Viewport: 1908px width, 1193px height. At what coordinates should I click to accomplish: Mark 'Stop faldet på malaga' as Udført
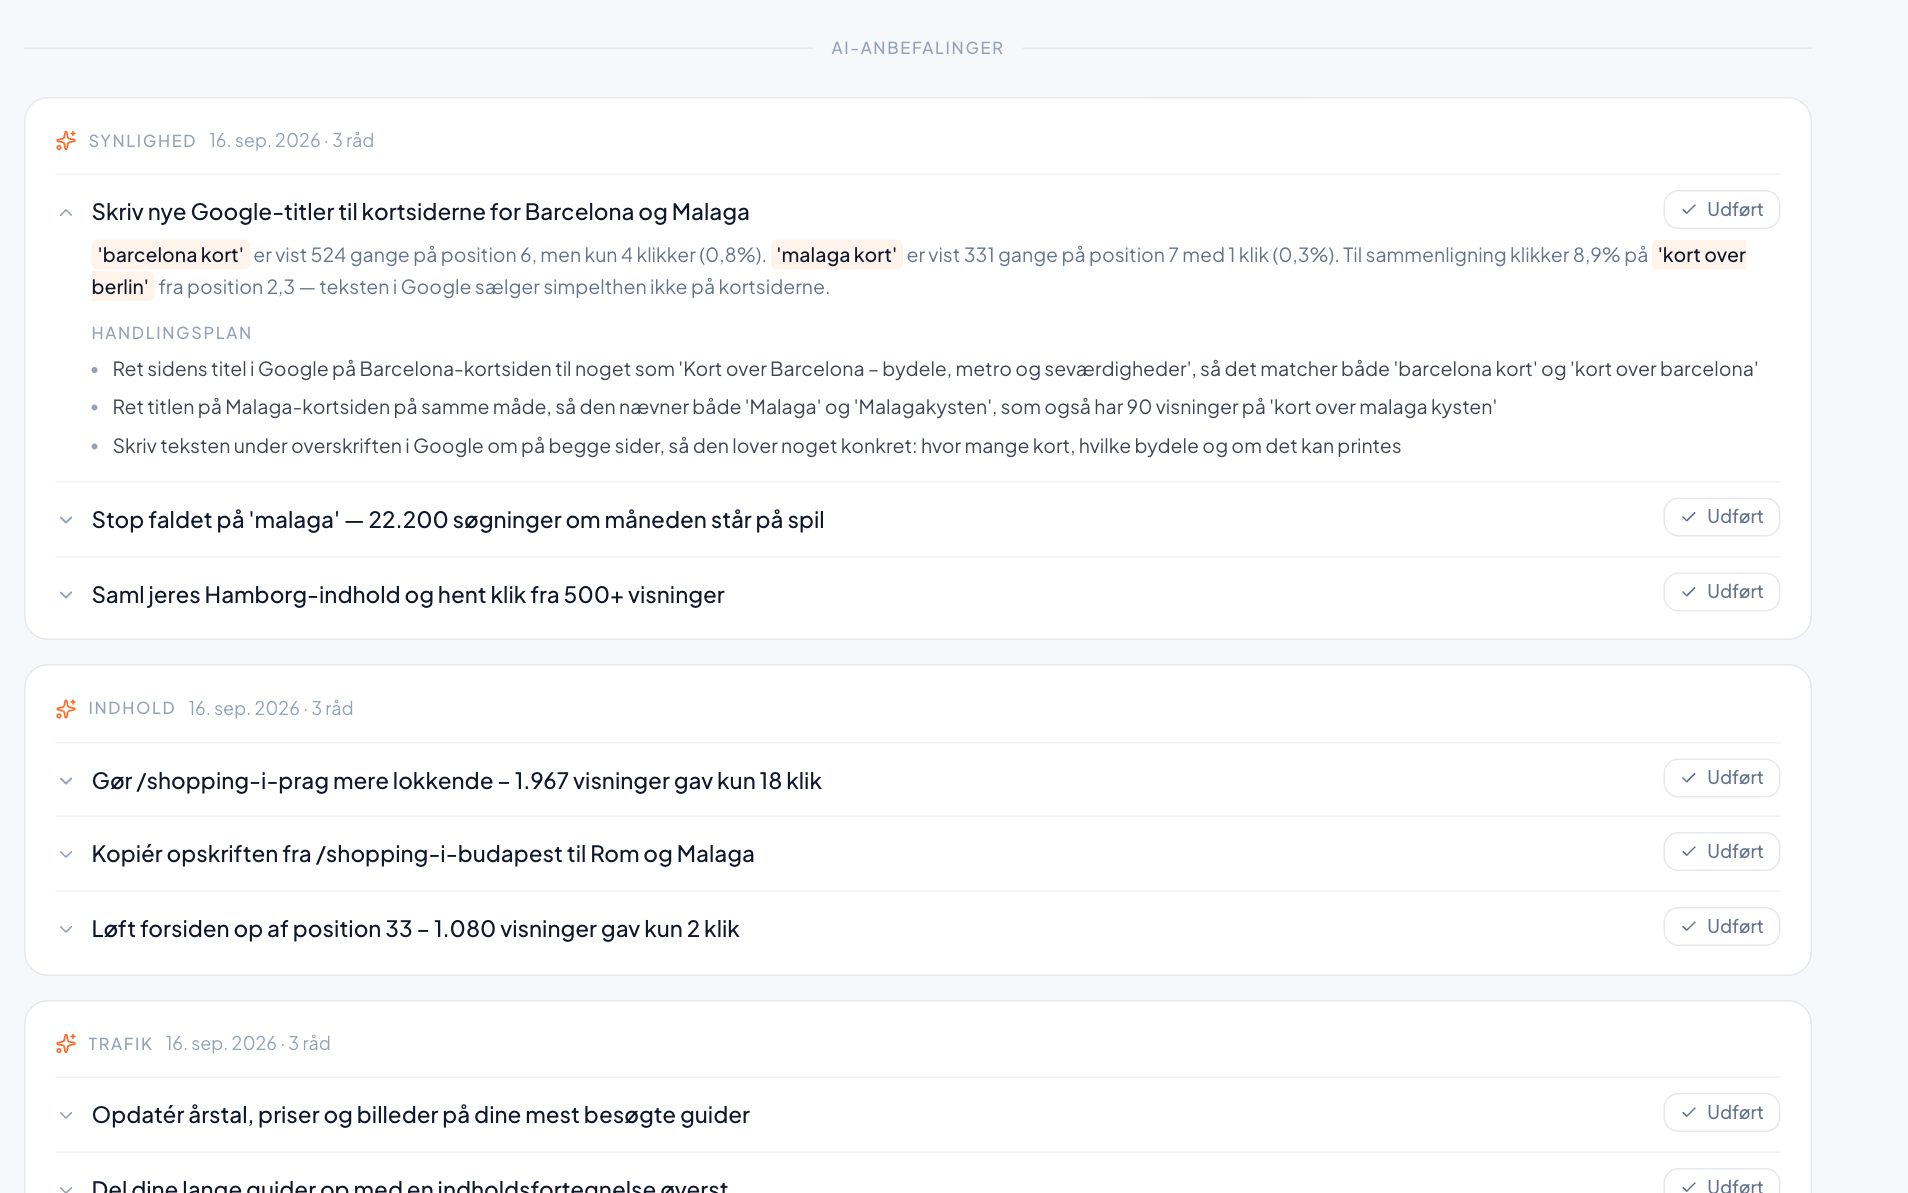[1721, 517]
